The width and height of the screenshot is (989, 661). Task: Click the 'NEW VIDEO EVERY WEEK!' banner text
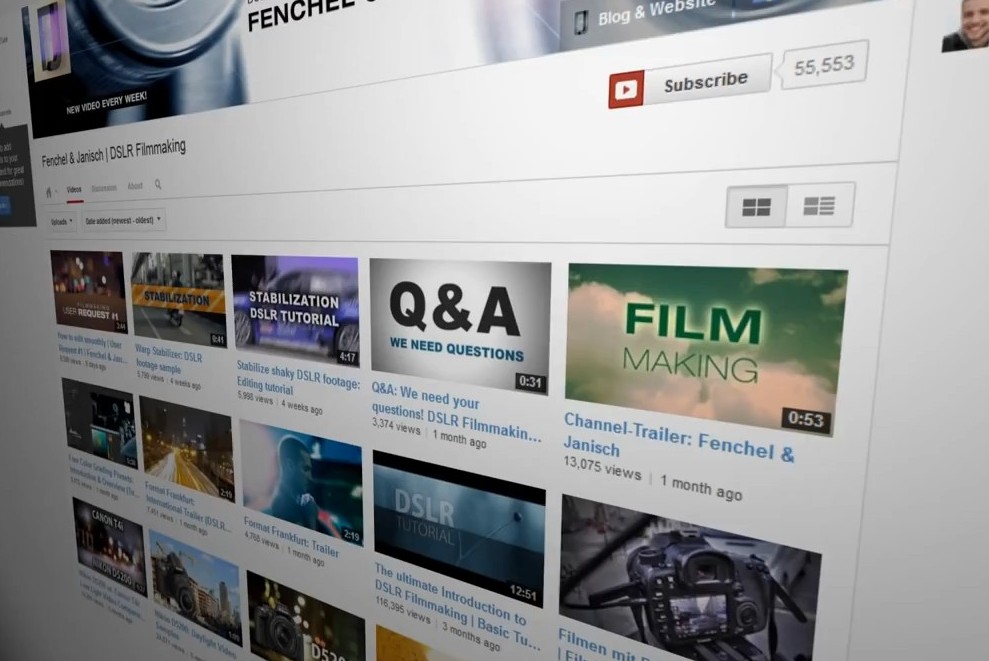107,102
